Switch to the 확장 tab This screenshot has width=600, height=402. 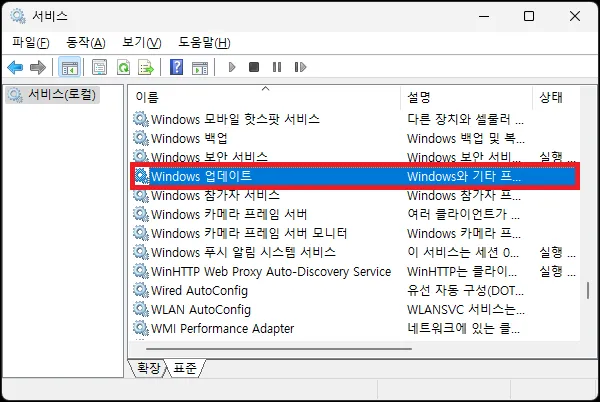click(x=148, y=368)
